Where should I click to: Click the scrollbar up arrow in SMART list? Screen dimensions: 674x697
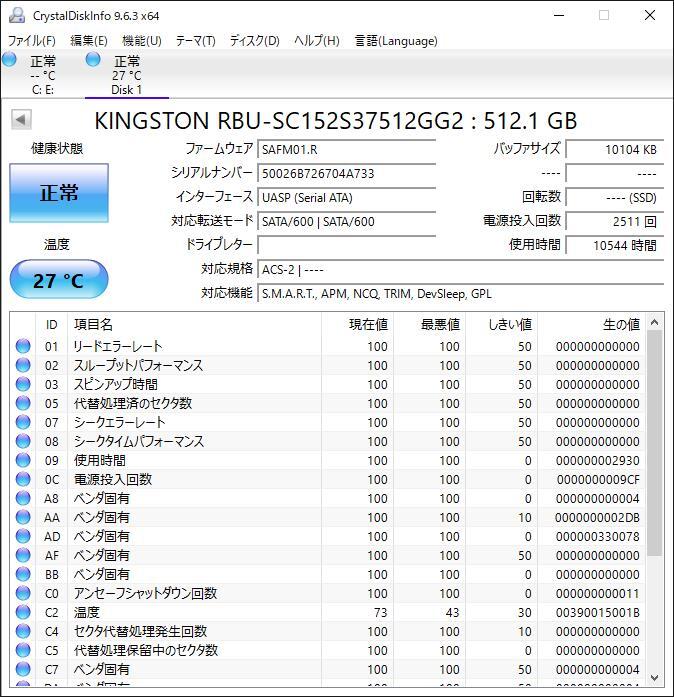tap(655, 323)
